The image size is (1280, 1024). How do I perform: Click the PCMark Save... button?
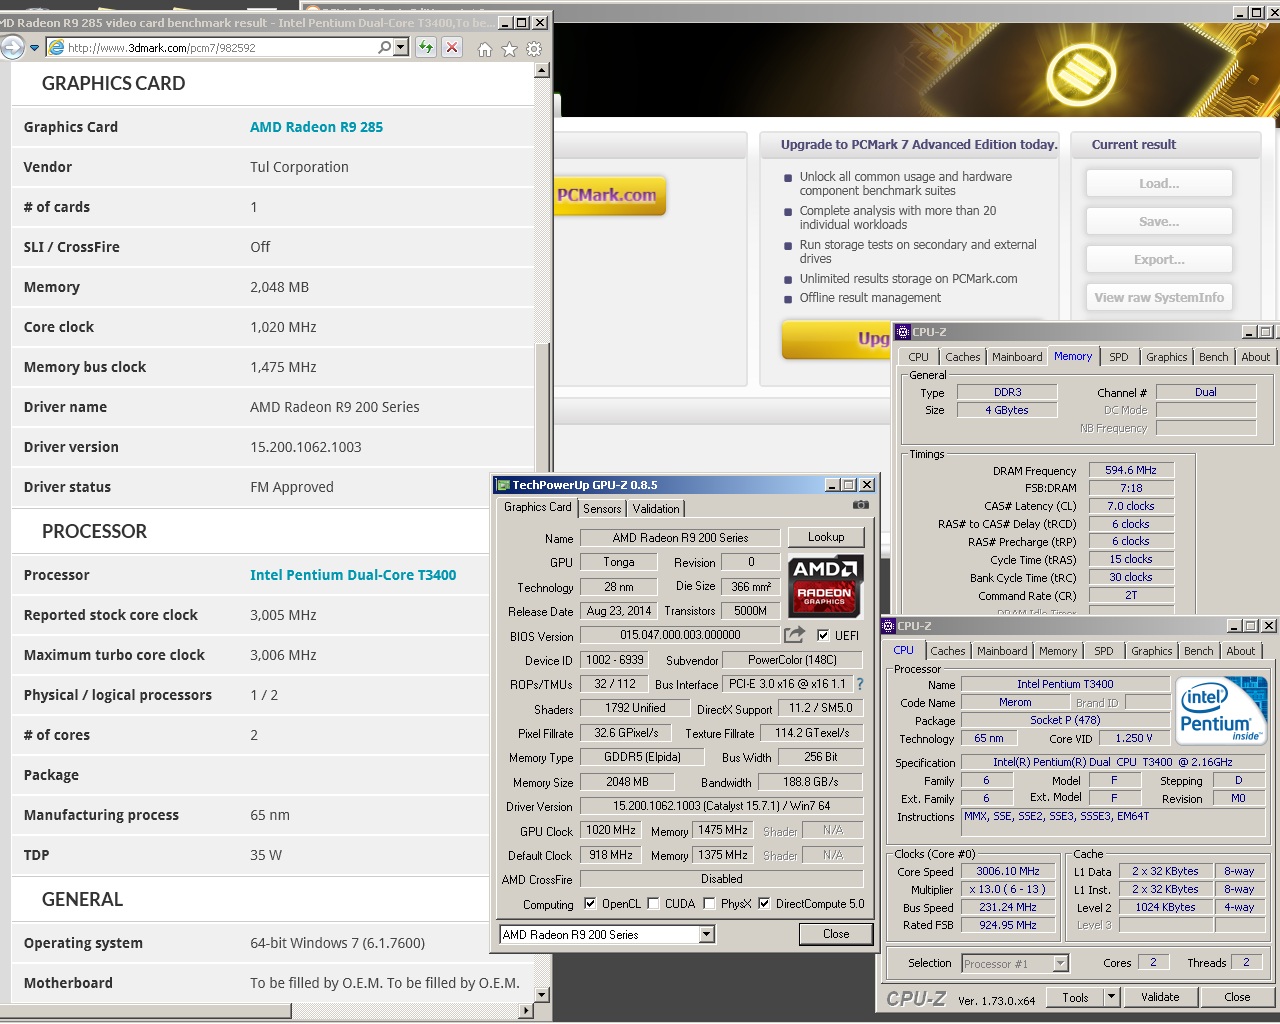(x=1159, y=222)
